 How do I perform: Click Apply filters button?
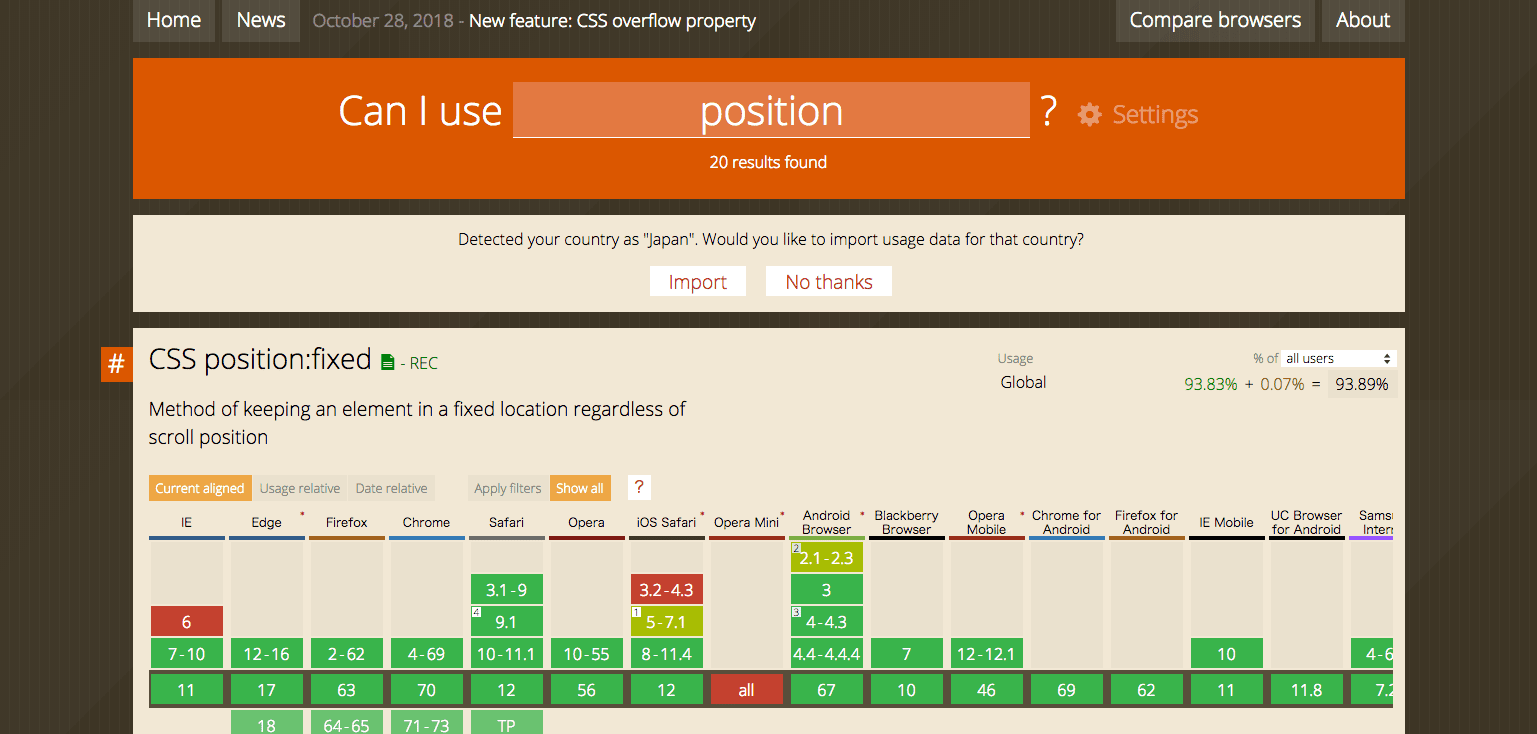[508, 488]
